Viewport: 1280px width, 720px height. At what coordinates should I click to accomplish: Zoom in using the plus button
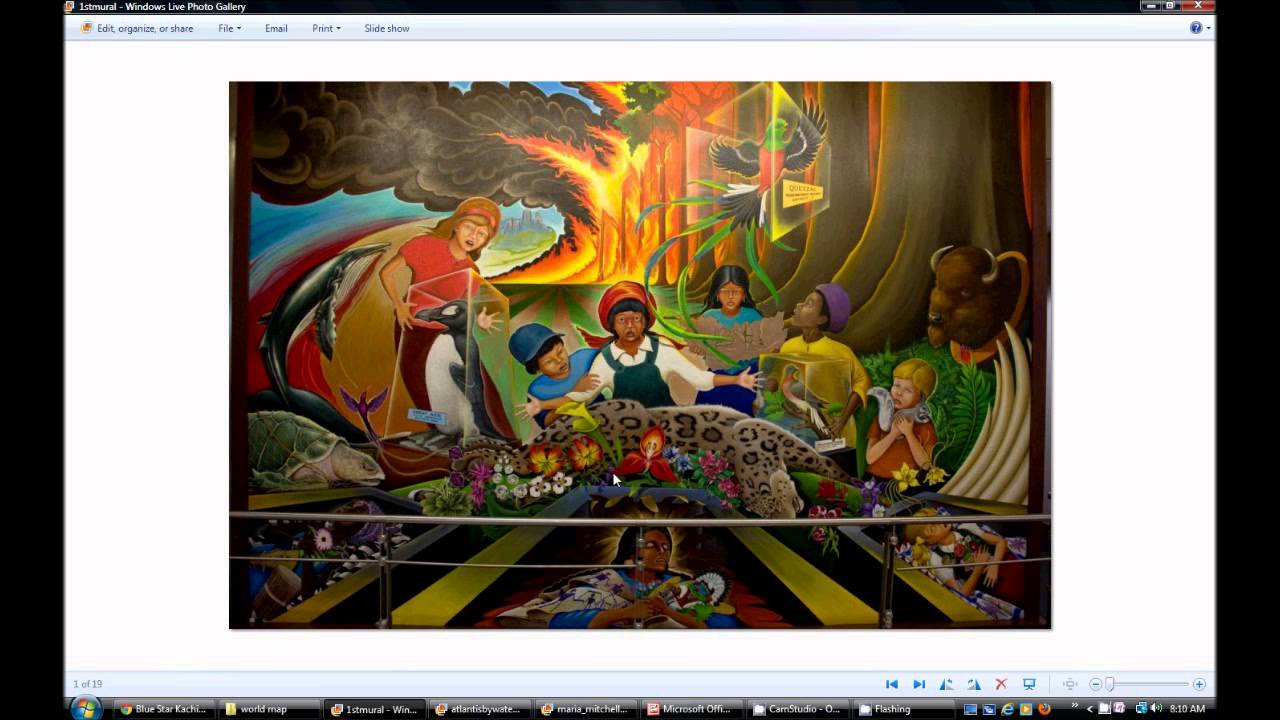1199,684
